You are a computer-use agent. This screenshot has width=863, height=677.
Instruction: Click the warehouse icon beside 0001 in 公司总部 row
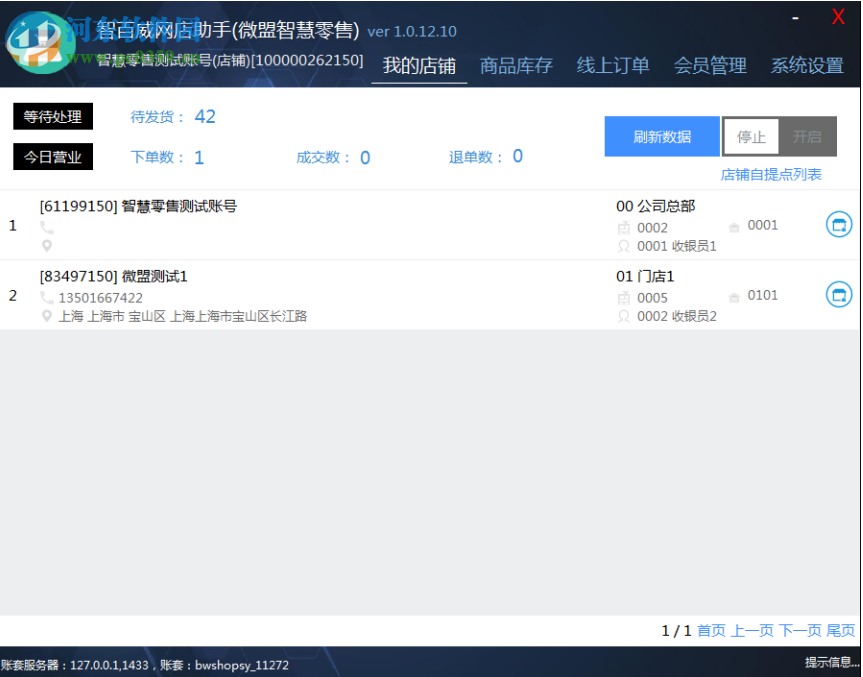[734, 226]
